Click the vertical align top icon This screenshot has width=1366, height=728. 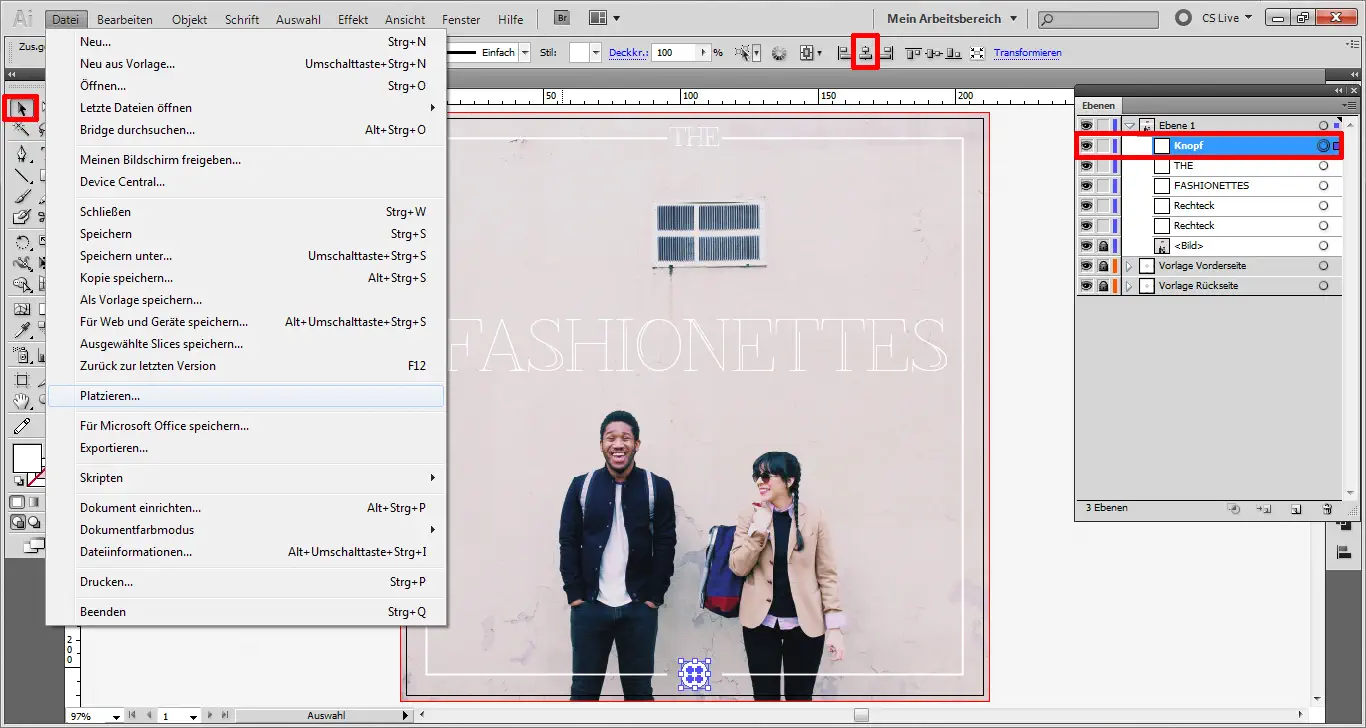coord(912,53)
